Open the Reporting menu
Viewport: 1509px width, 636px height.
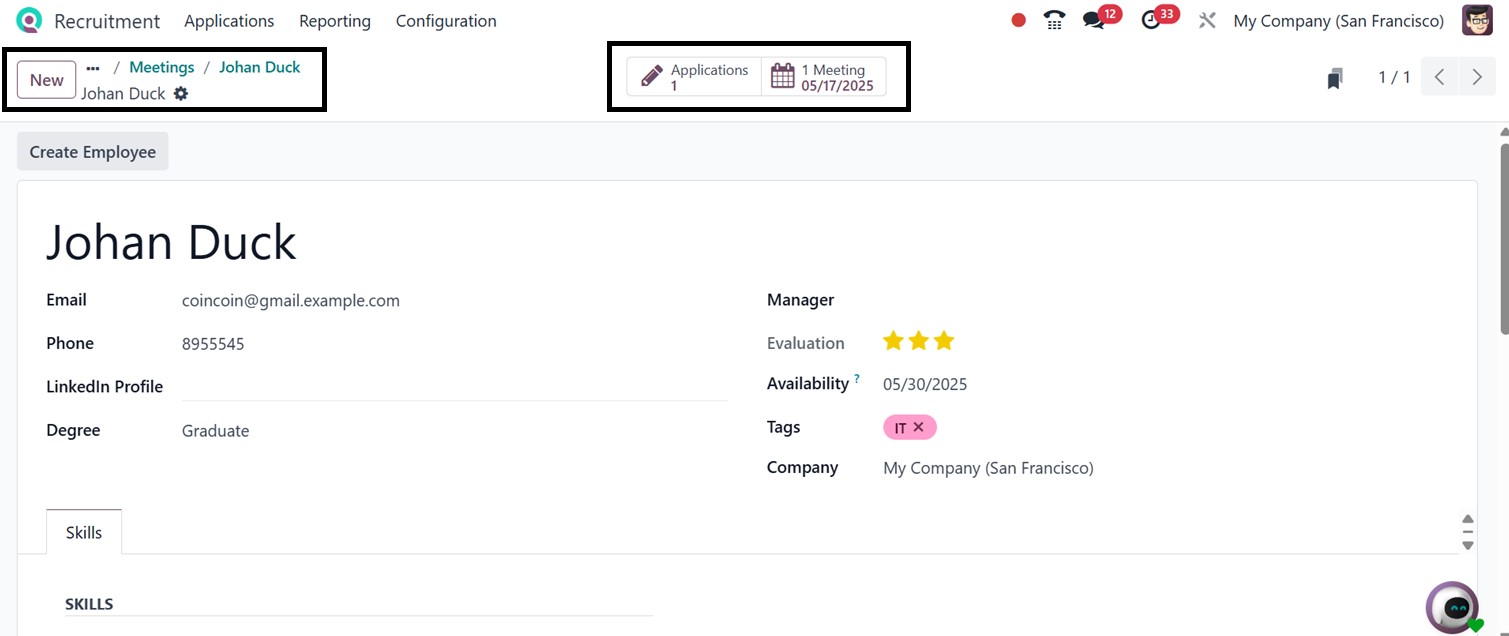point(335,21)
